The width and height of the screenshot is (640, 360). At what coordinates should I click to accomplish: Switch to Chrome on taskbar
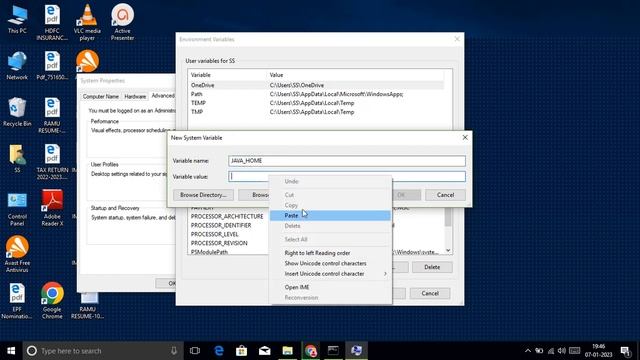click(x=311, y=351)
